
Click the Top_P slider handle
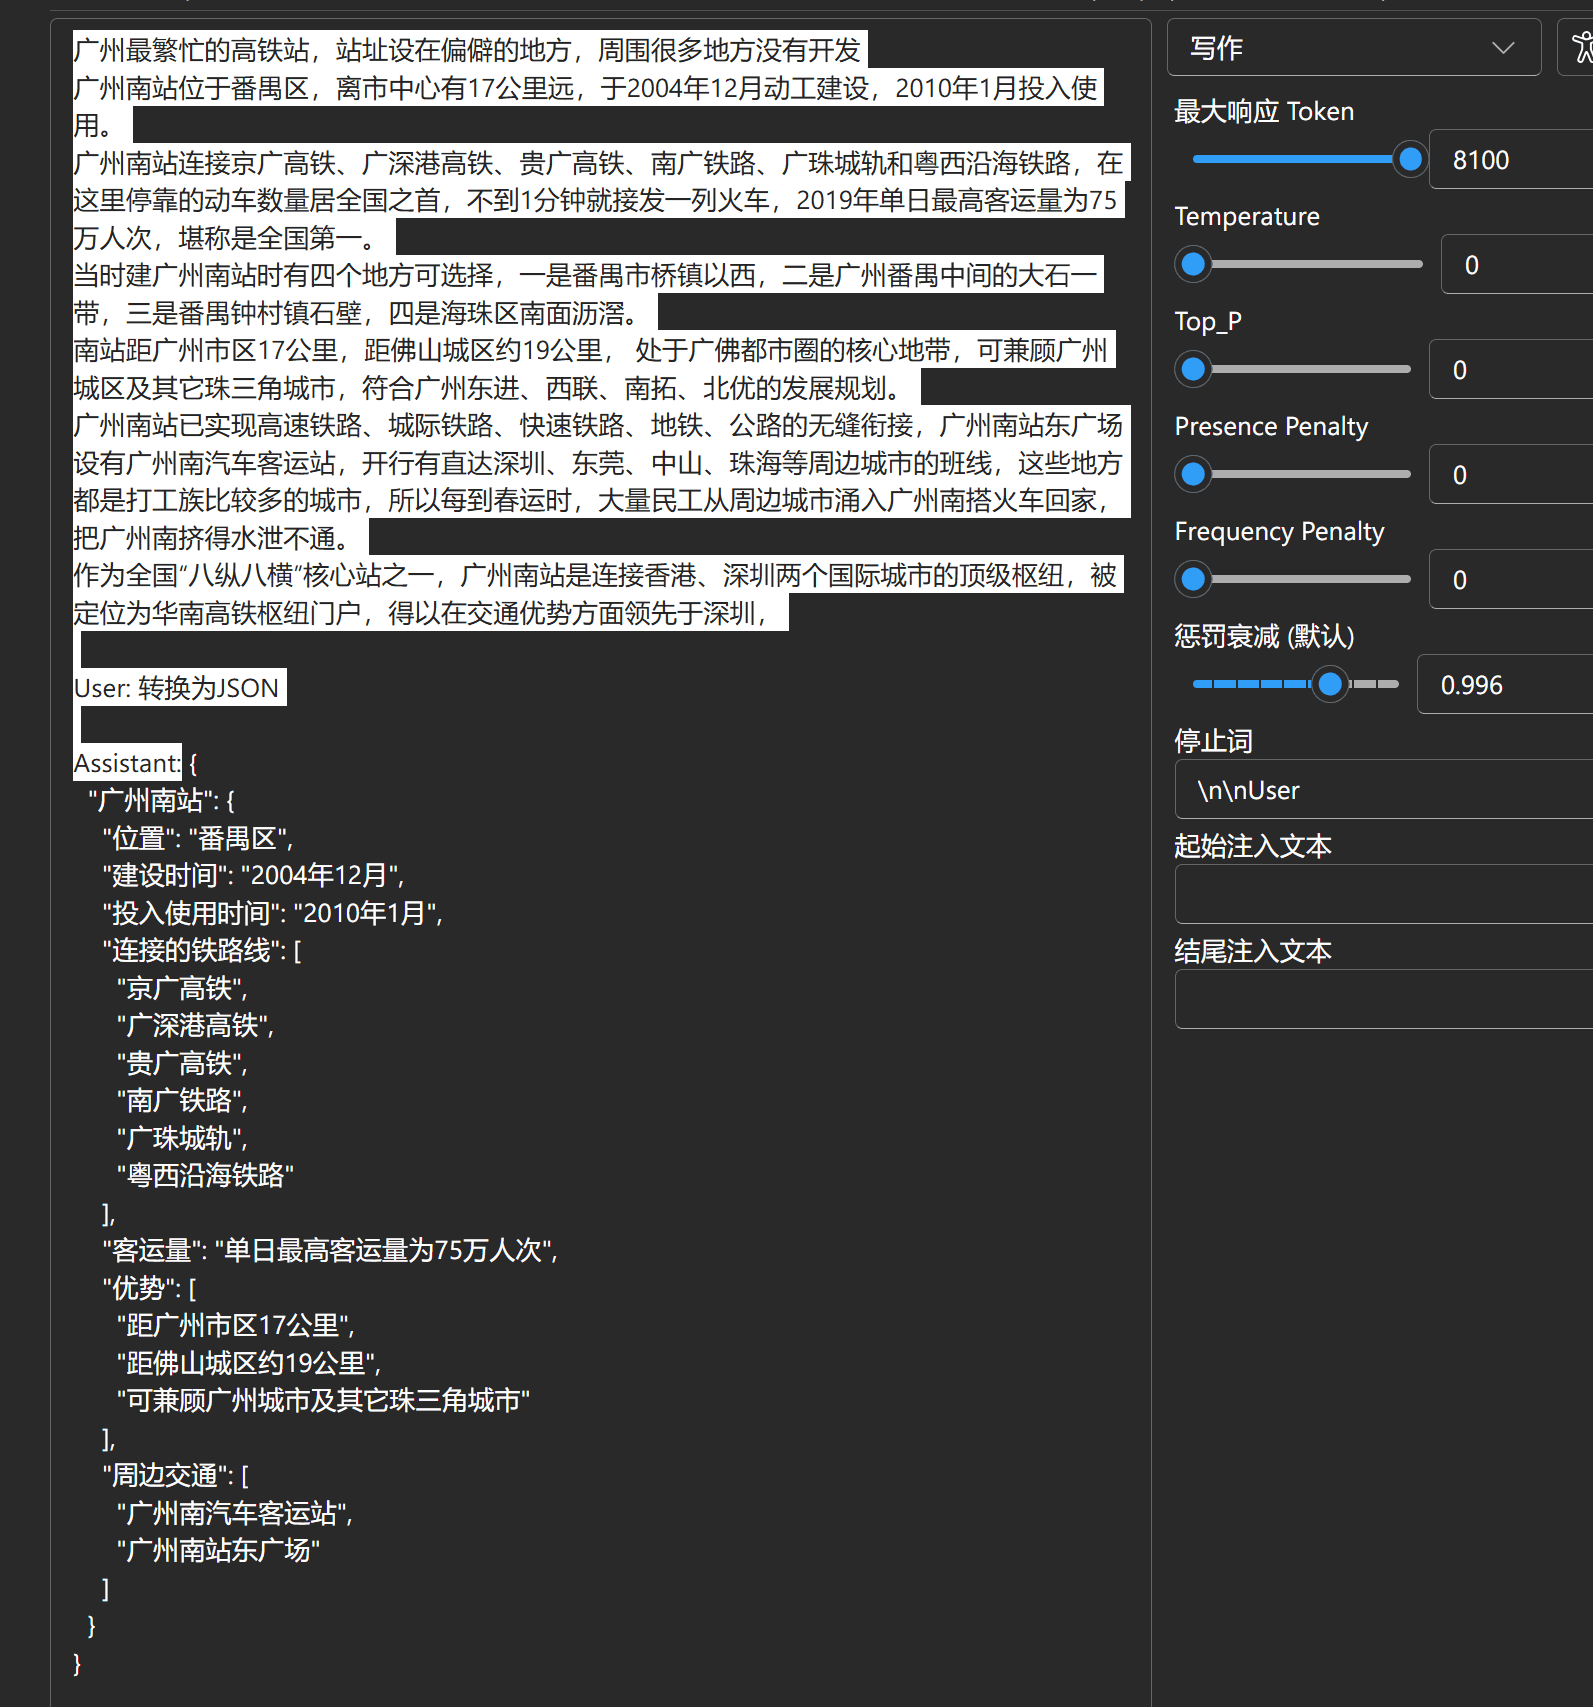(x=1193, y=369)
